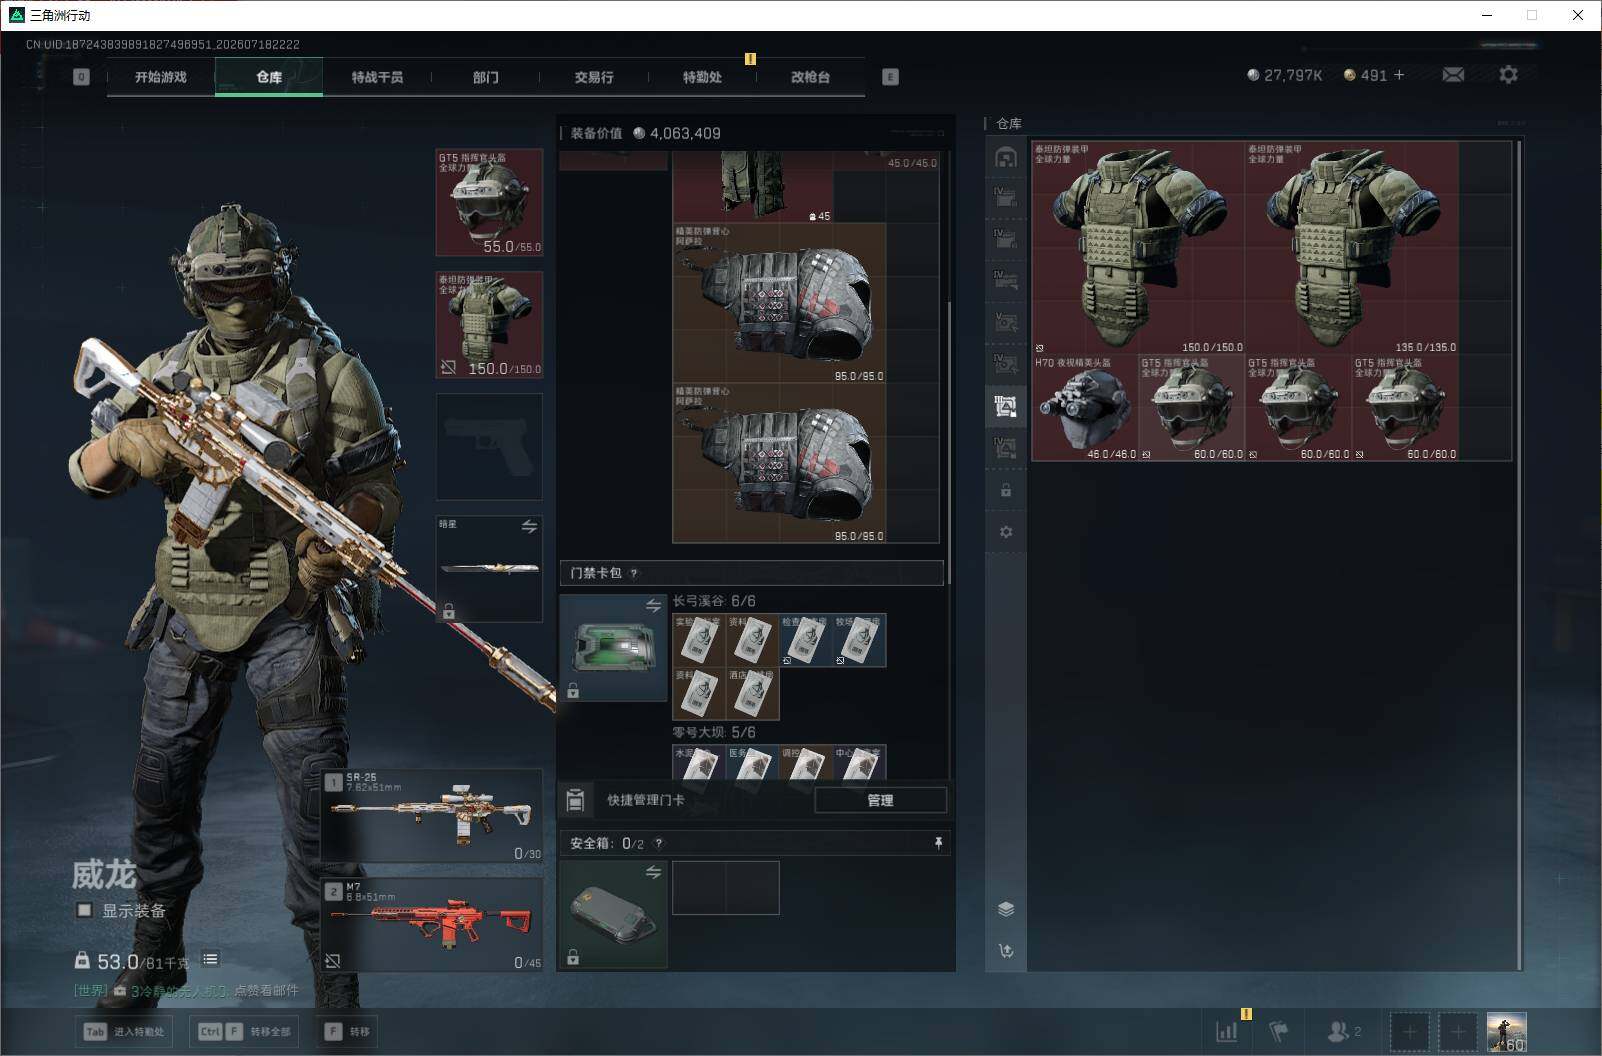1602x1056 pixels.
Task: Open the 部门 tab
Action: click(485, 77)
